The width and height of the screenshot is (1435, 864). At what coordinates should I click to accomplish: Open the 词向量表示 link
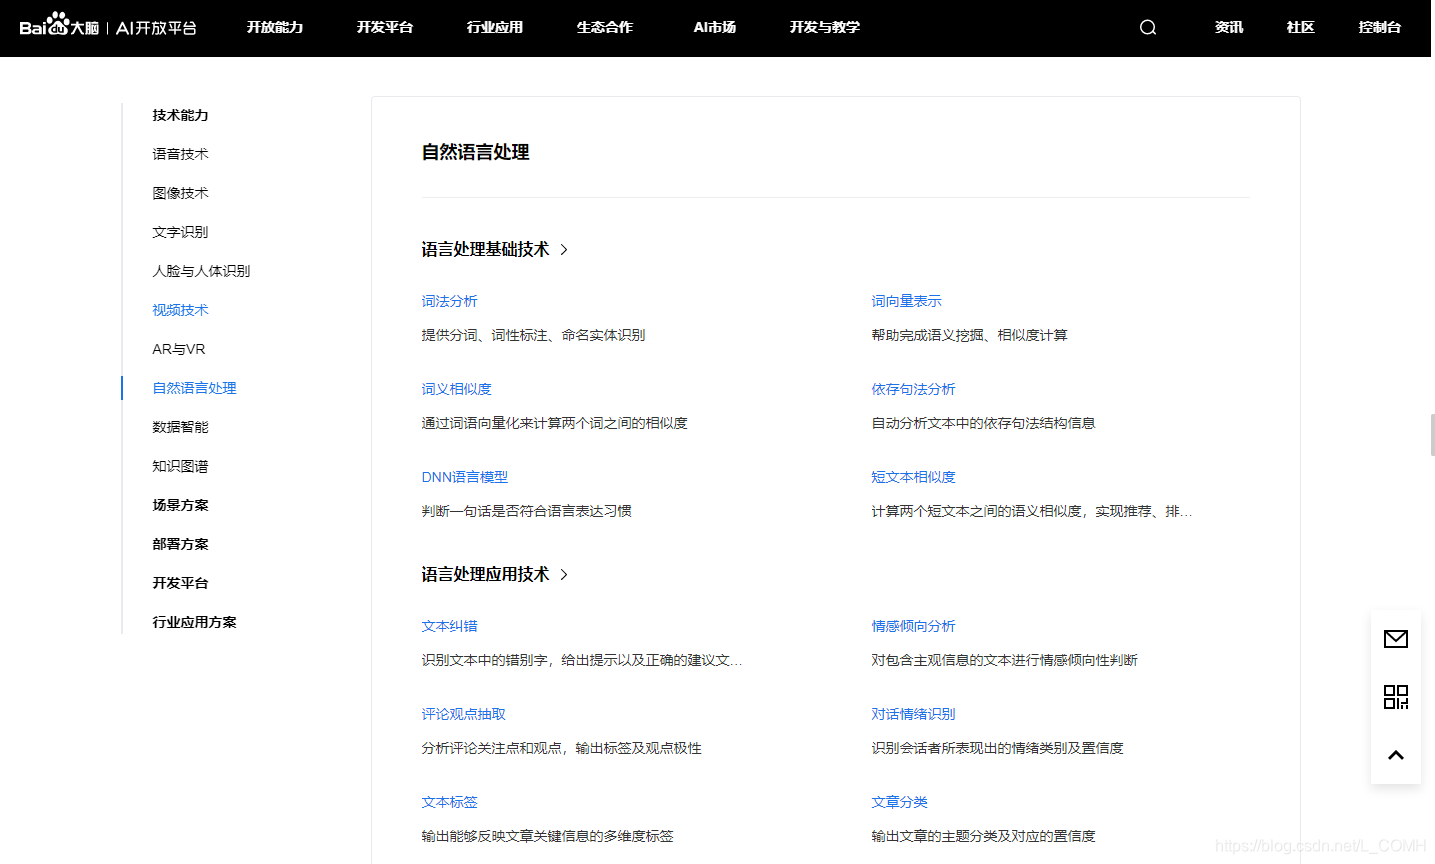(907, 301)
